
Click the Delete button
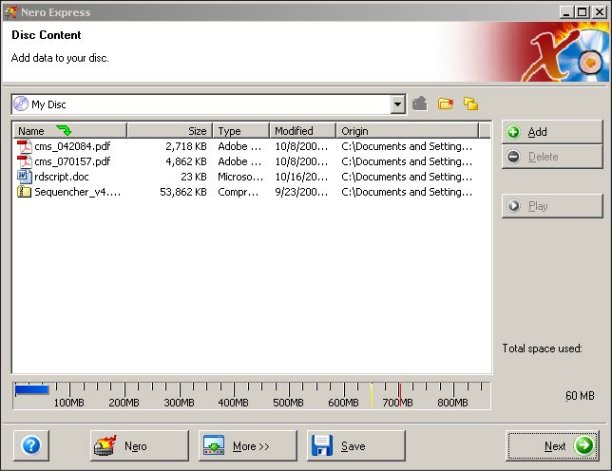click(x=552, y=156)
